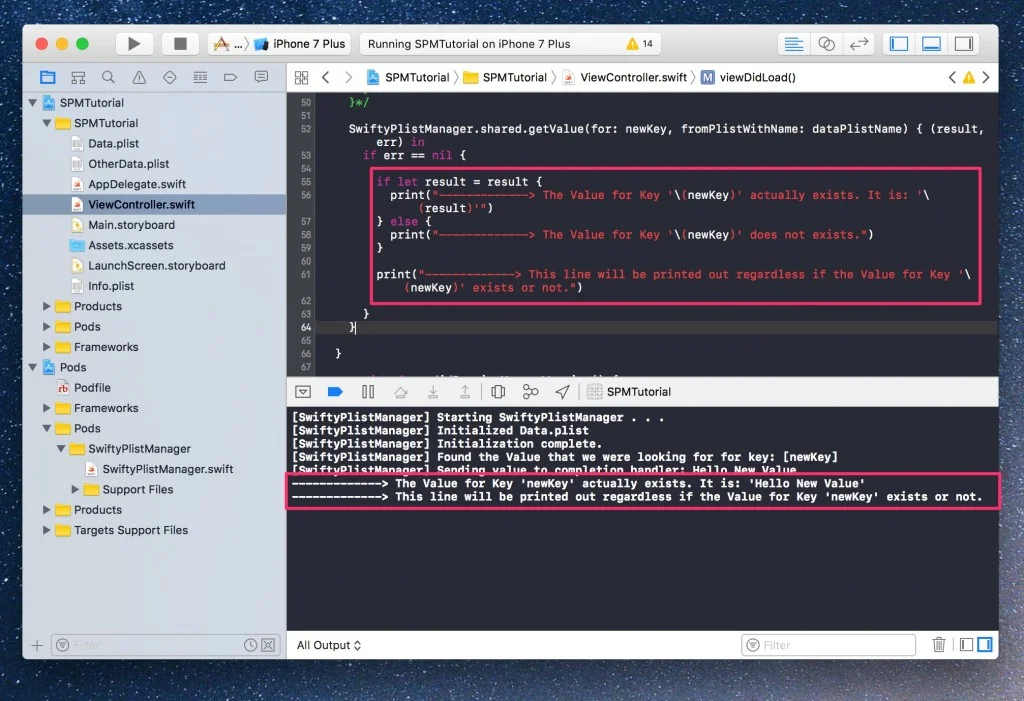The width and height of the screenshot is (1024, 701).
Task: Pause program execution
Action: point(368,391)
